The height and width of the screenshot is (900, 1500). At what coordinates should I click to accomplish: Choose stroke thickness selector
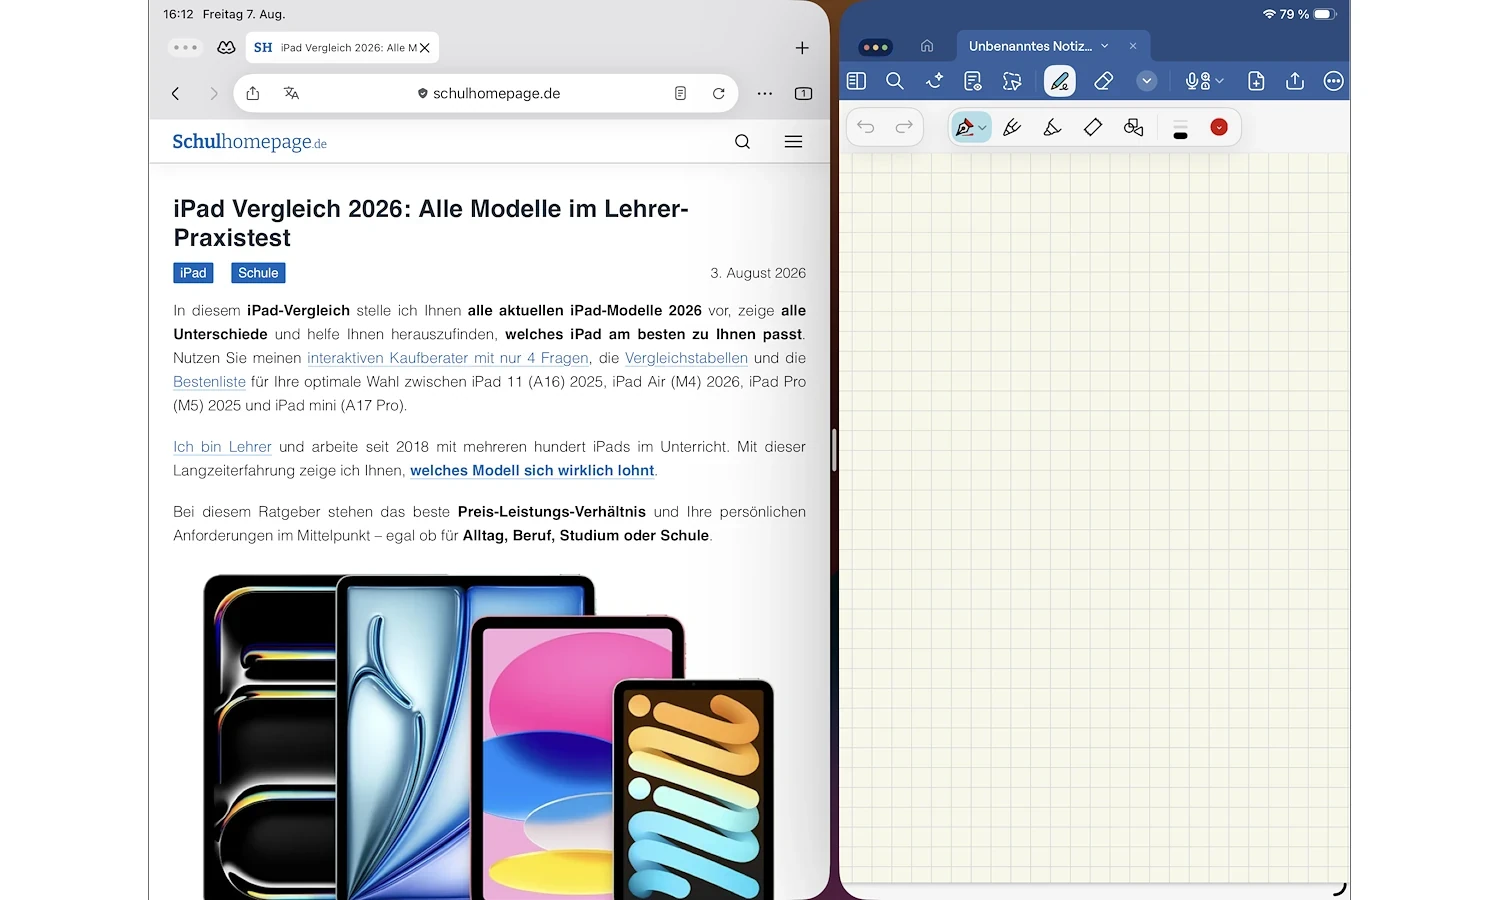point(1180,128)
